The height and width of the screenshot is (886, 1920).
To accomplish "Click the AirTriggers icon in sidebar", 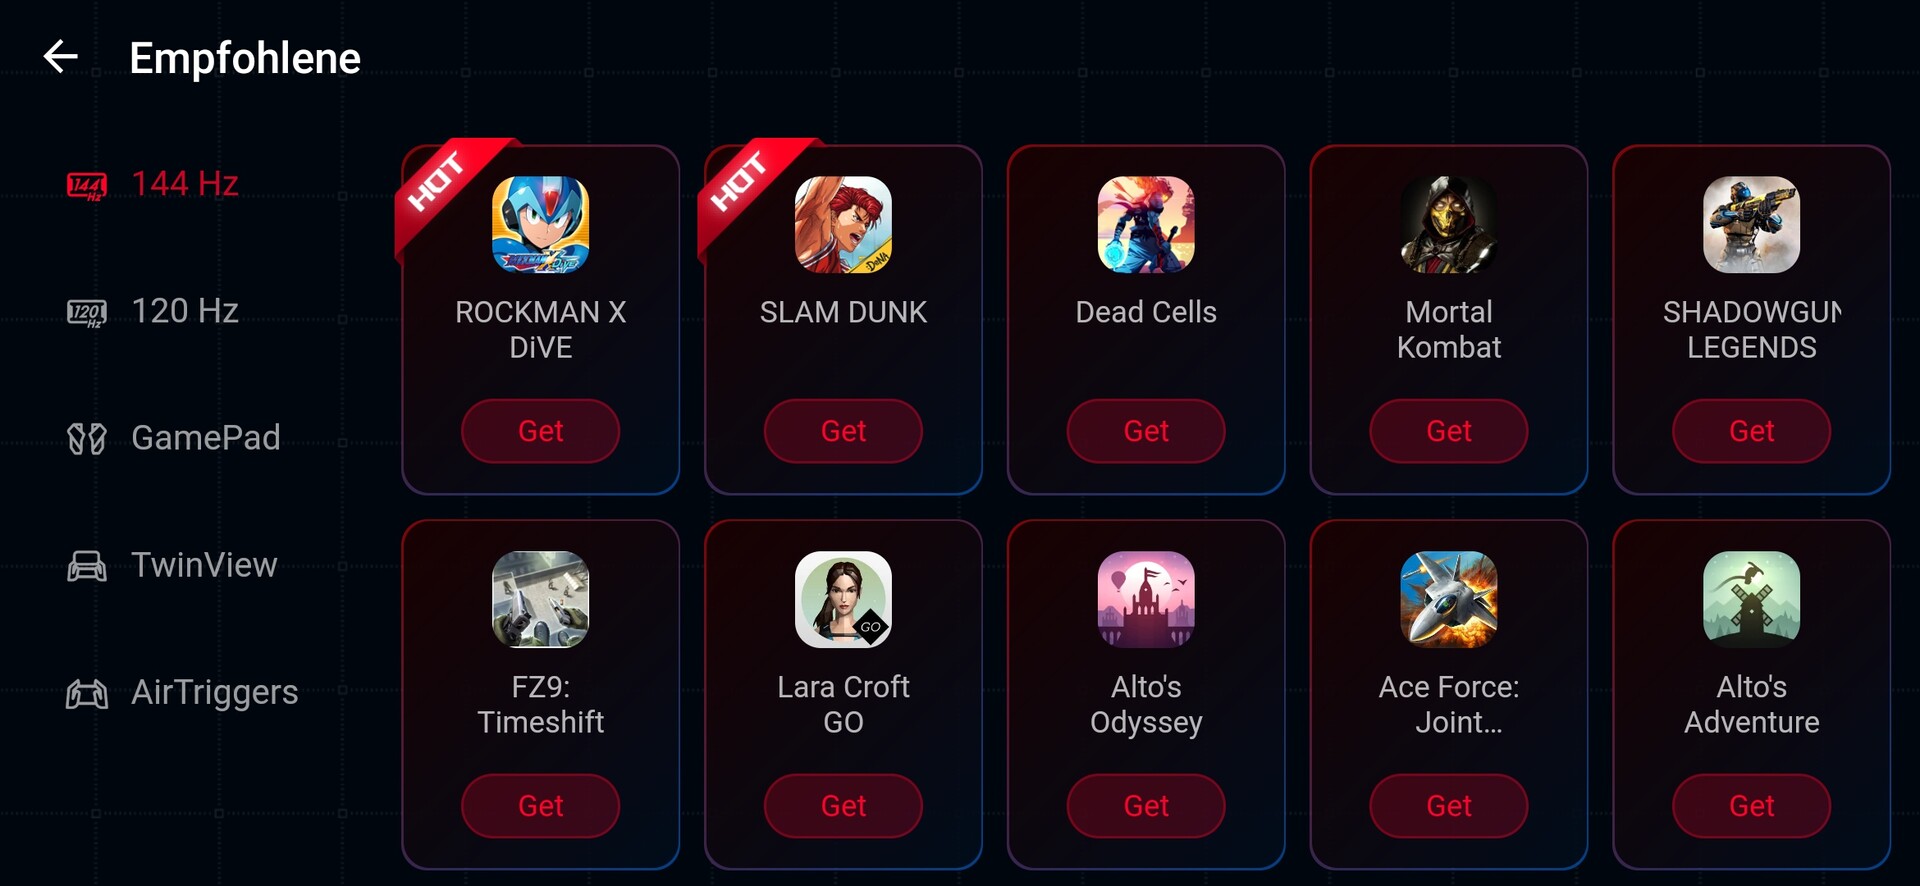I will 87,693.
